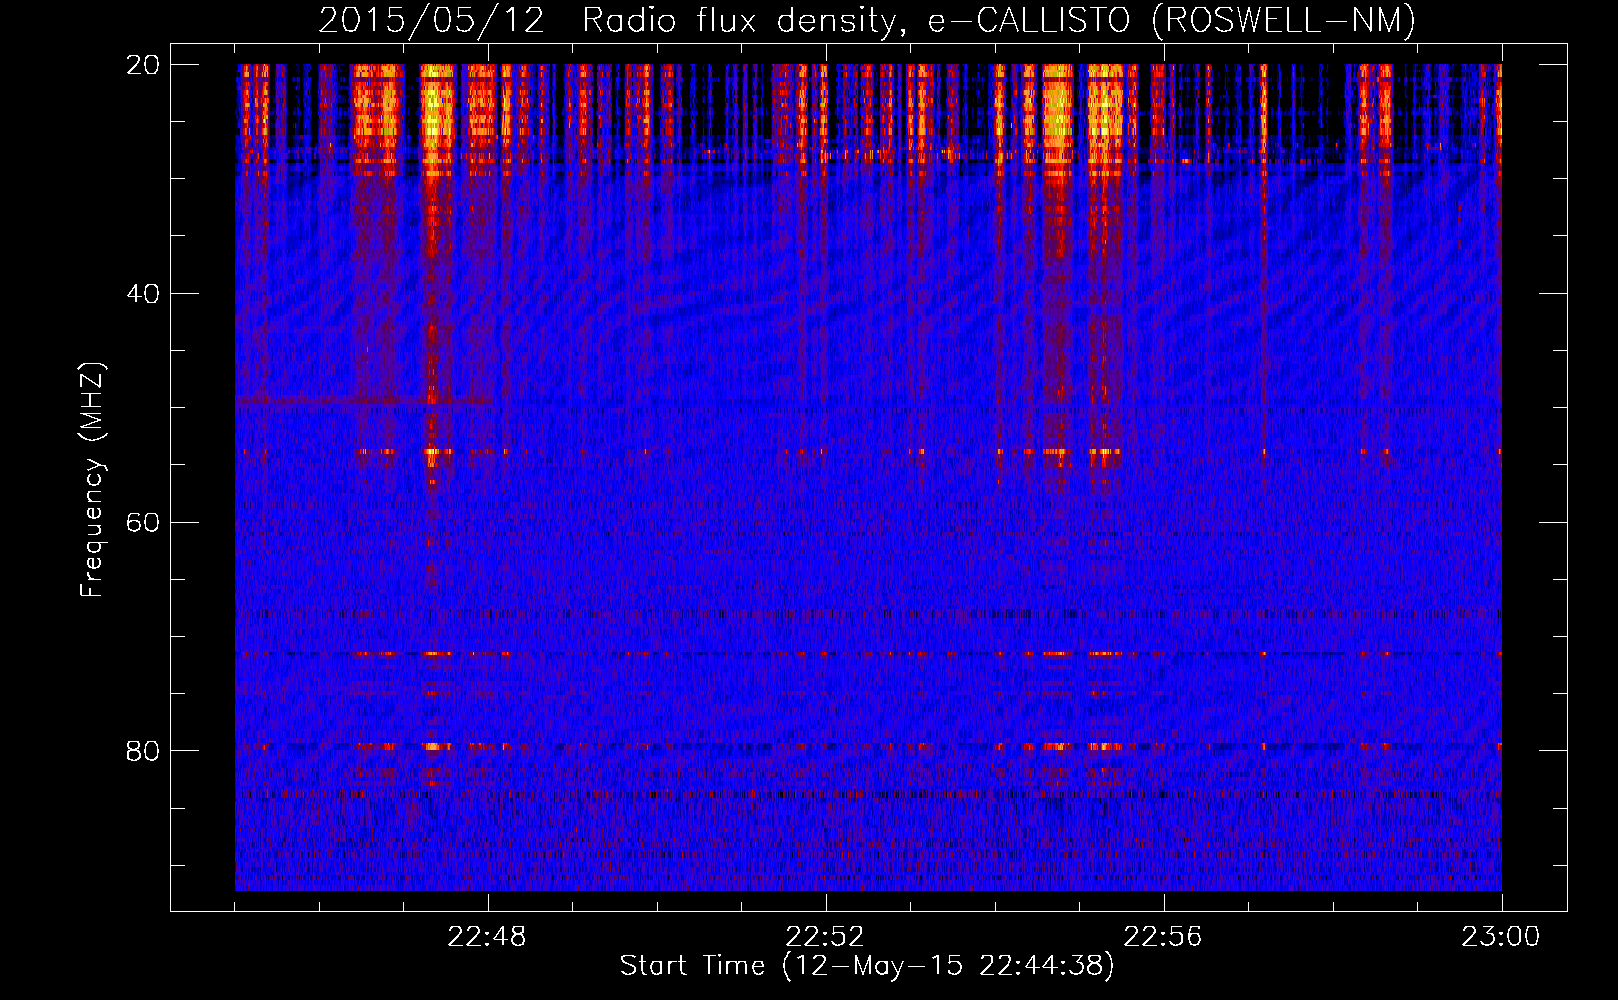Click the 20 frequency tick label
This screenshot has width=1618, height=1000.
[143, 65]
